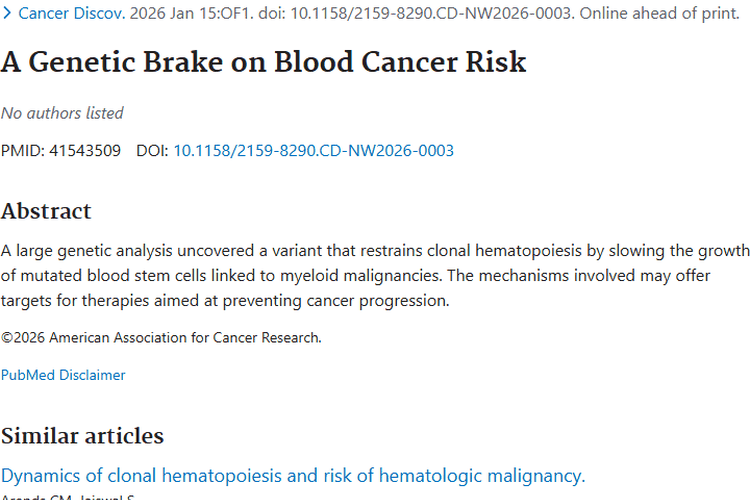The width and height of the screenshot is (750, 500).
Task: Open the blue DOI link 10.1158/2159-8290.CD-NW2026-0003
Action: pyautogui.click(x=313, y=151)
